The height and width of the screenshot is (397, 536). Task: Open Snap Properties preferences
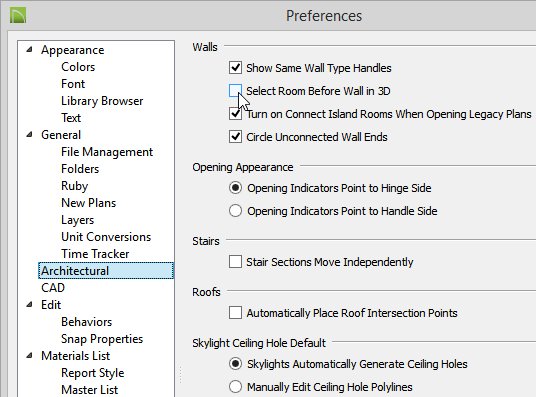click(102, 339)
